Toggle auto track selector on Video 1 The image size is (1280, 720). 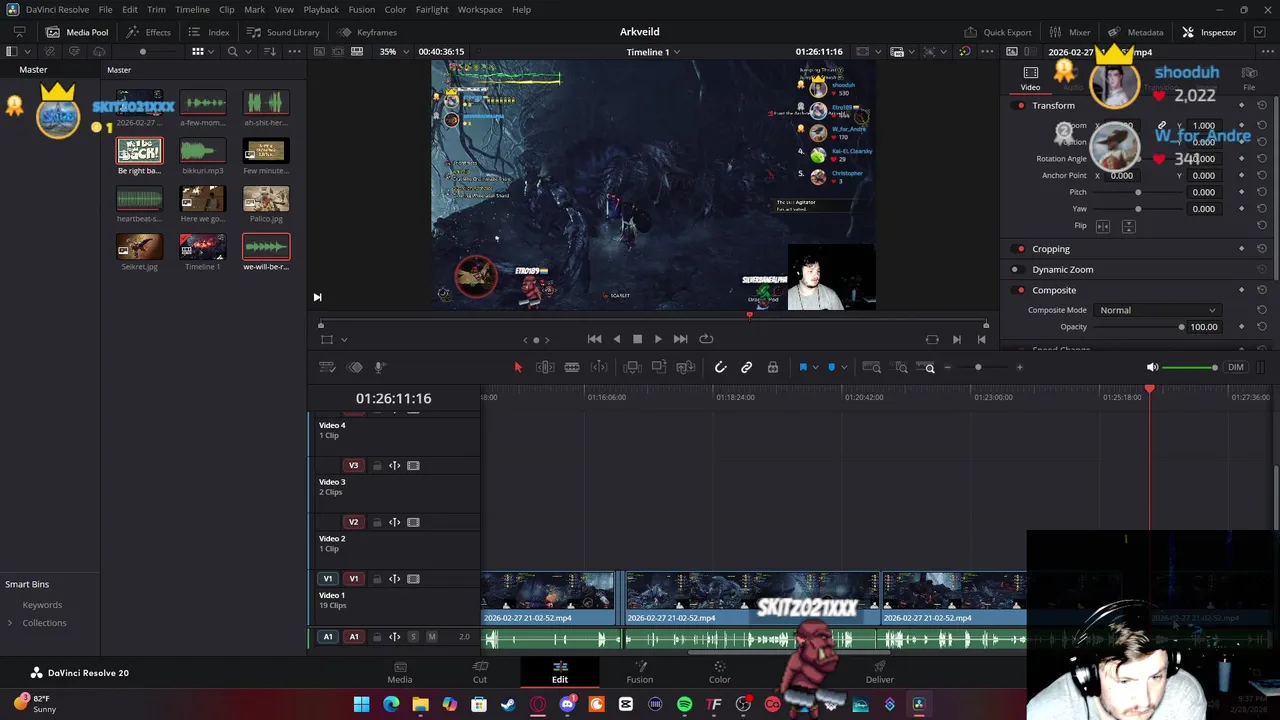point(395,579)
